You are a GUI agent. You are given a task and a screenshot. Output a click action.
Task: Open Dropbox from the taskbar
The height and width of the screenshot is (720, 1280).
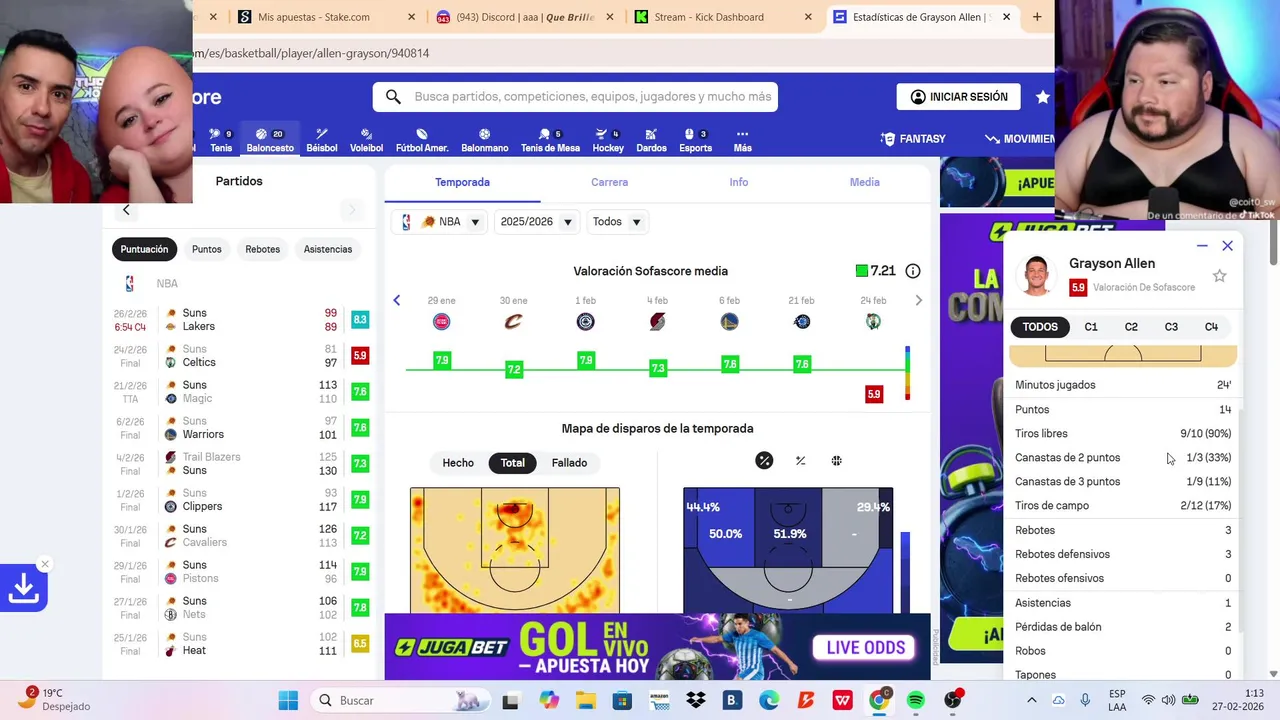click(695, 700)
